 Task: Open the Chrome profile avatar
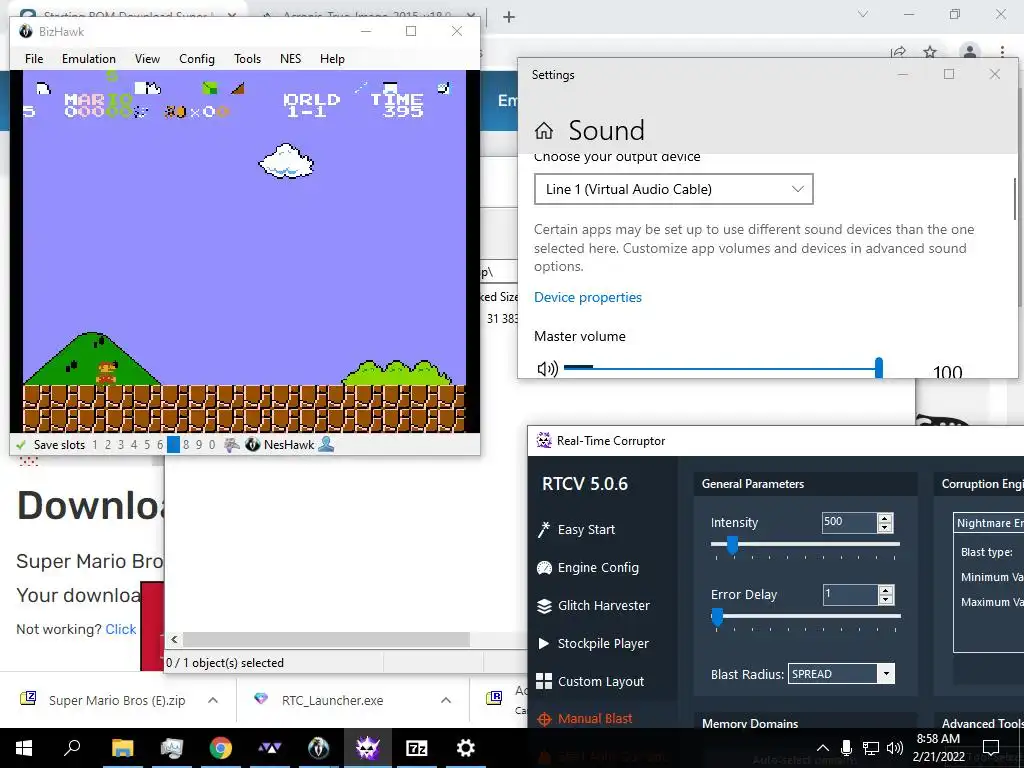(970, 52)
